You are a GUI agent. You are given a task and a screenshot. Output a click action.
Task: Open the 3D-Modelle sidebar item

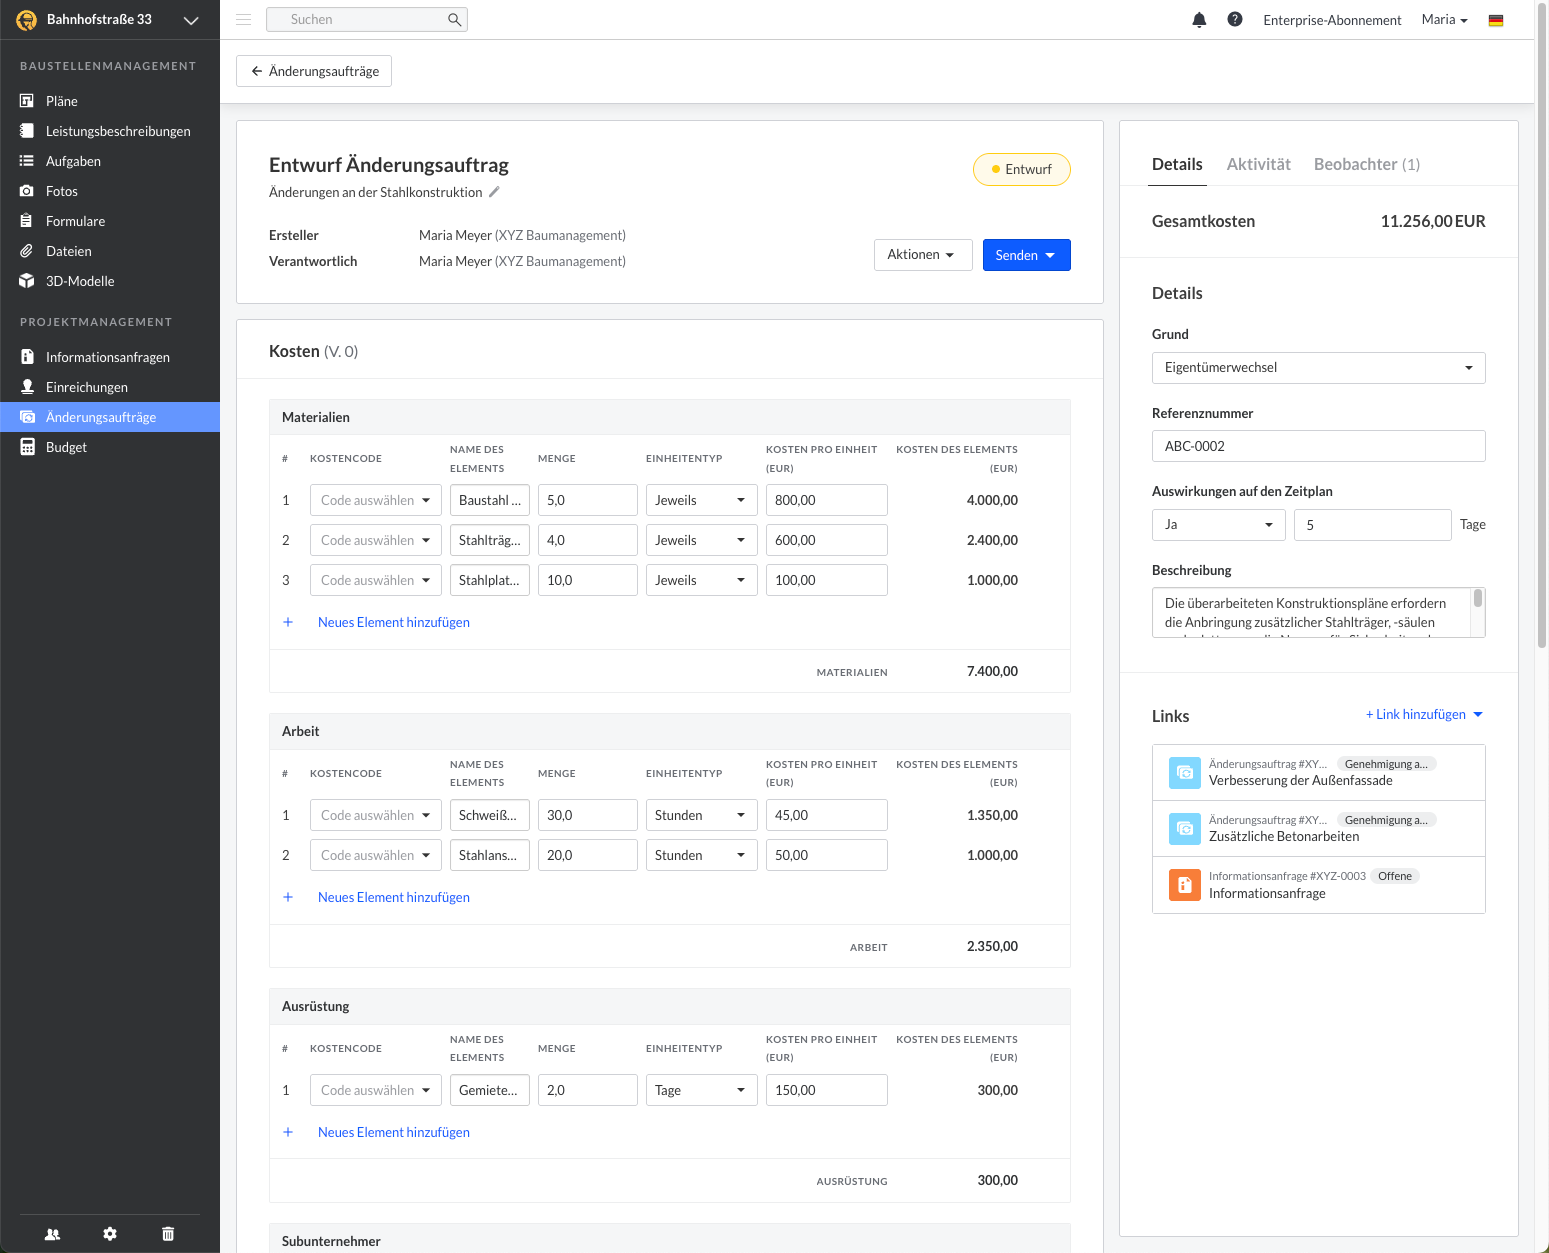coord(80,281)
